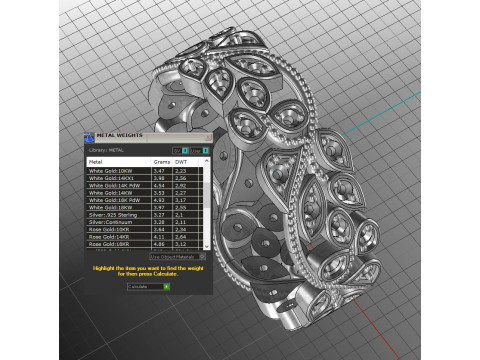Click the Metal Weights dialog icon

pyautogui.click(x=89, y=137)
